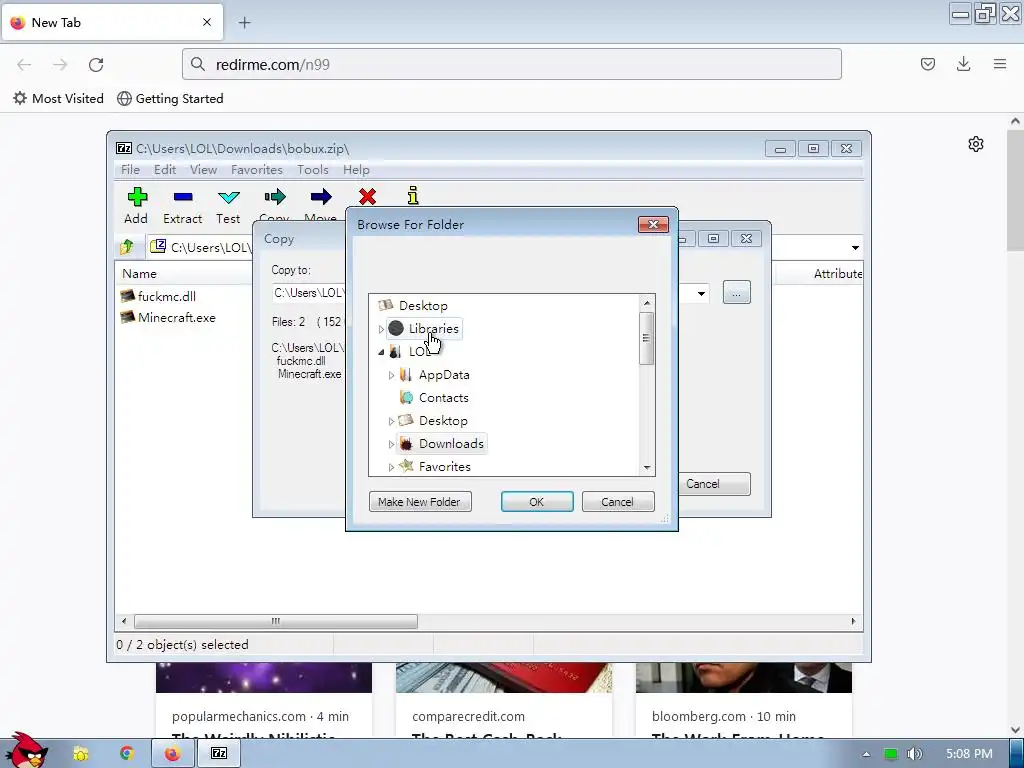Expand the Downloads folder node
This screenshot has height=768, width=1024.
(x=391, y=444)
